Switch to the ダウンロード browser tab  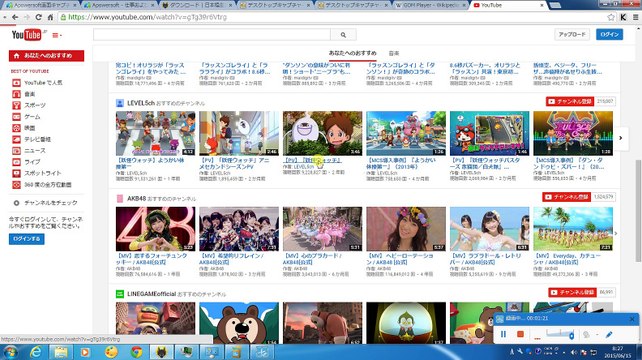coord(197,5)
